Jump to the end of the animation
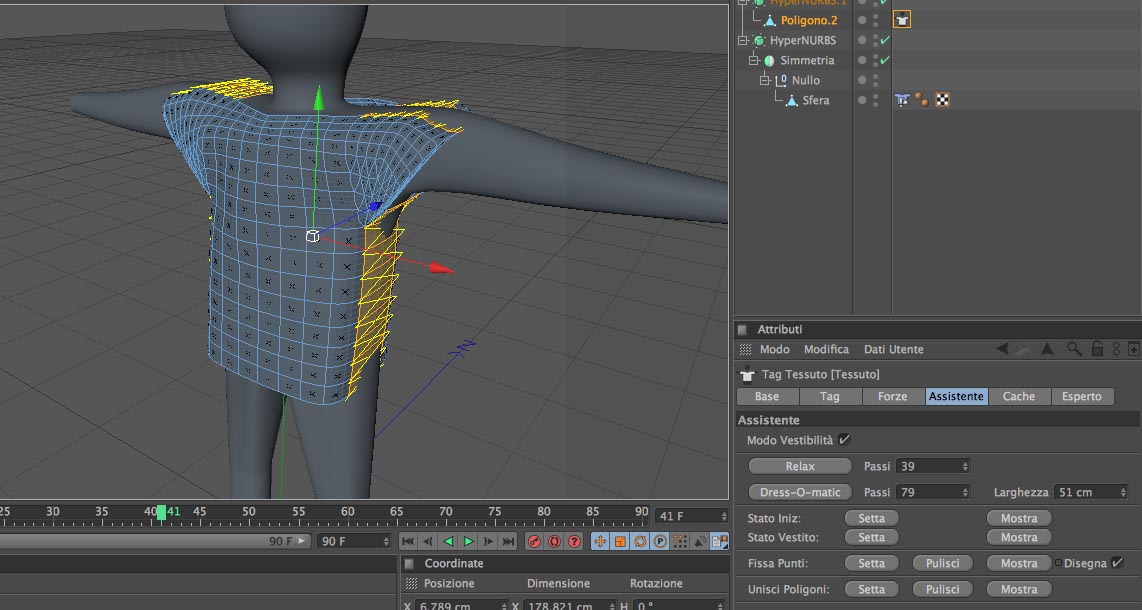The image size is (1142, 610). (509, 541)
